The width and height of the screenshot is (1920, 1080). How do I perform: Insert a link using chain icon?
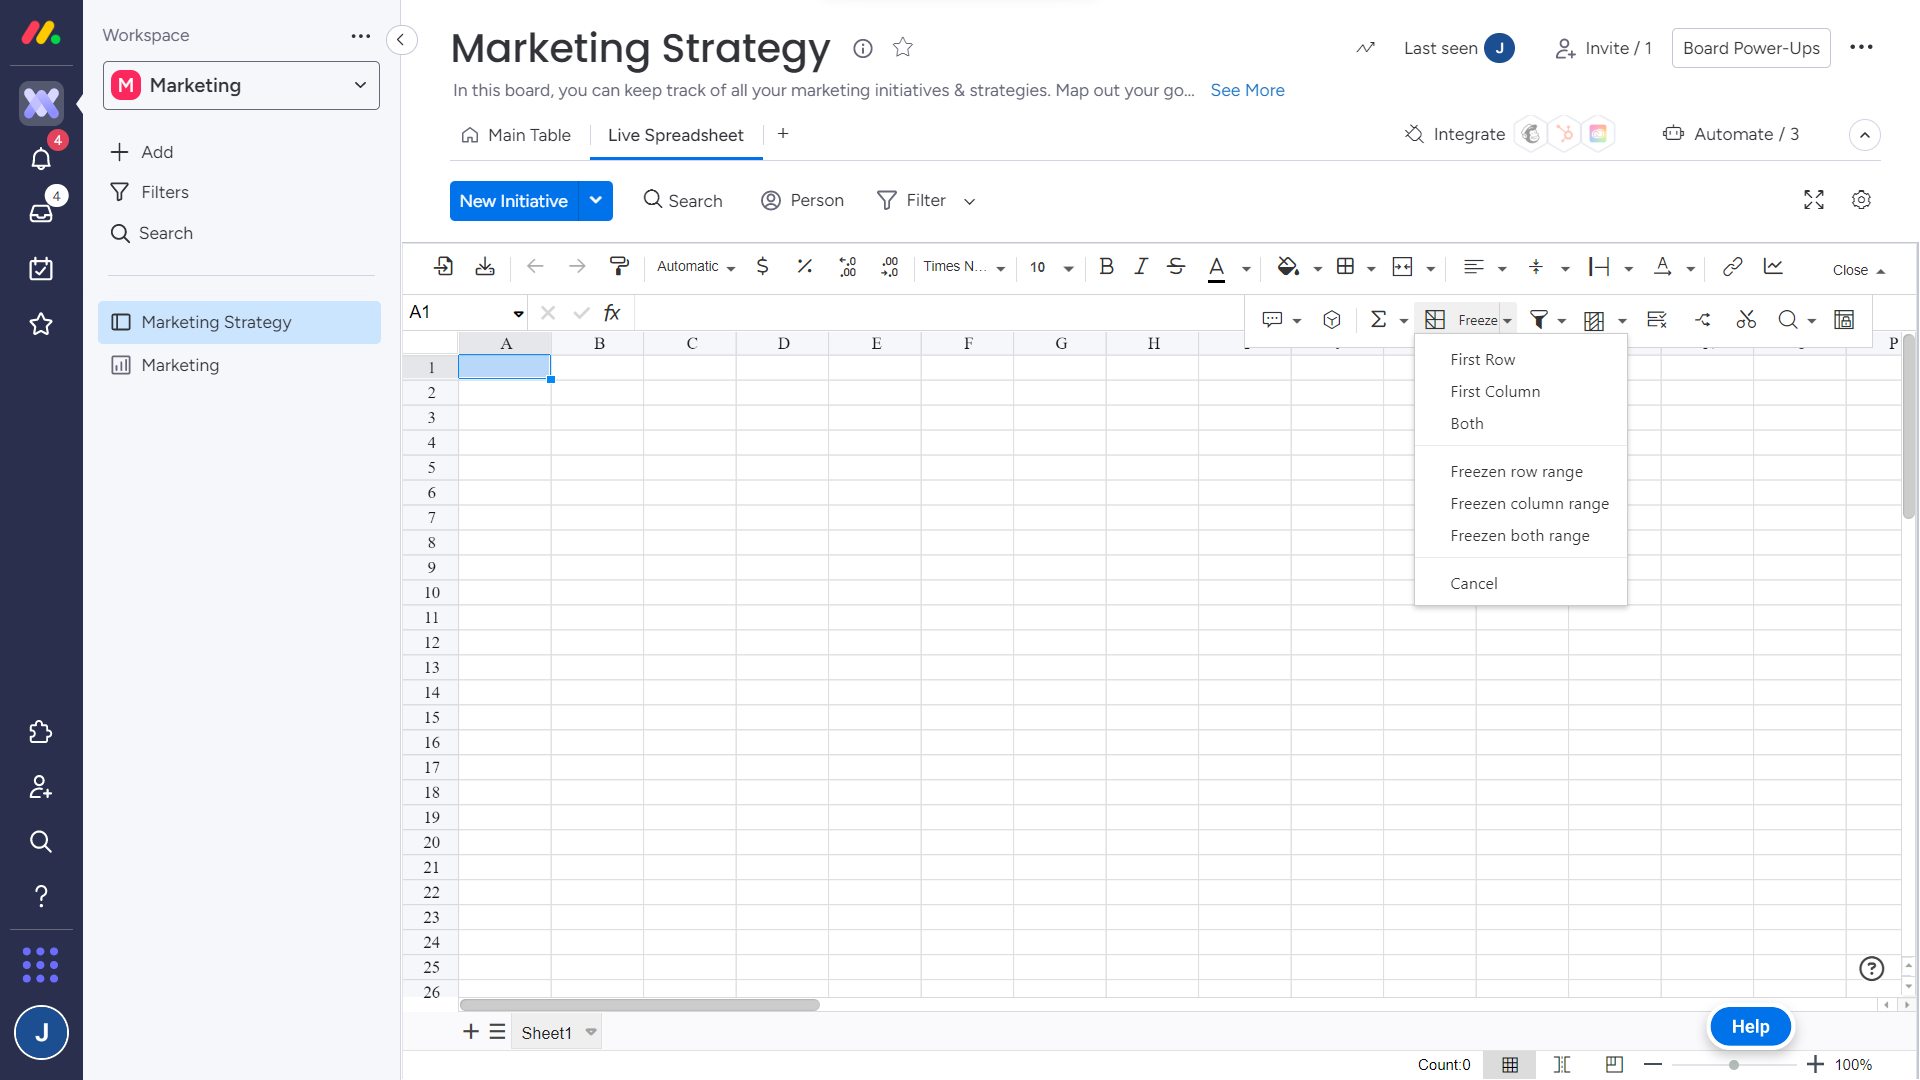click(1732, 266)
